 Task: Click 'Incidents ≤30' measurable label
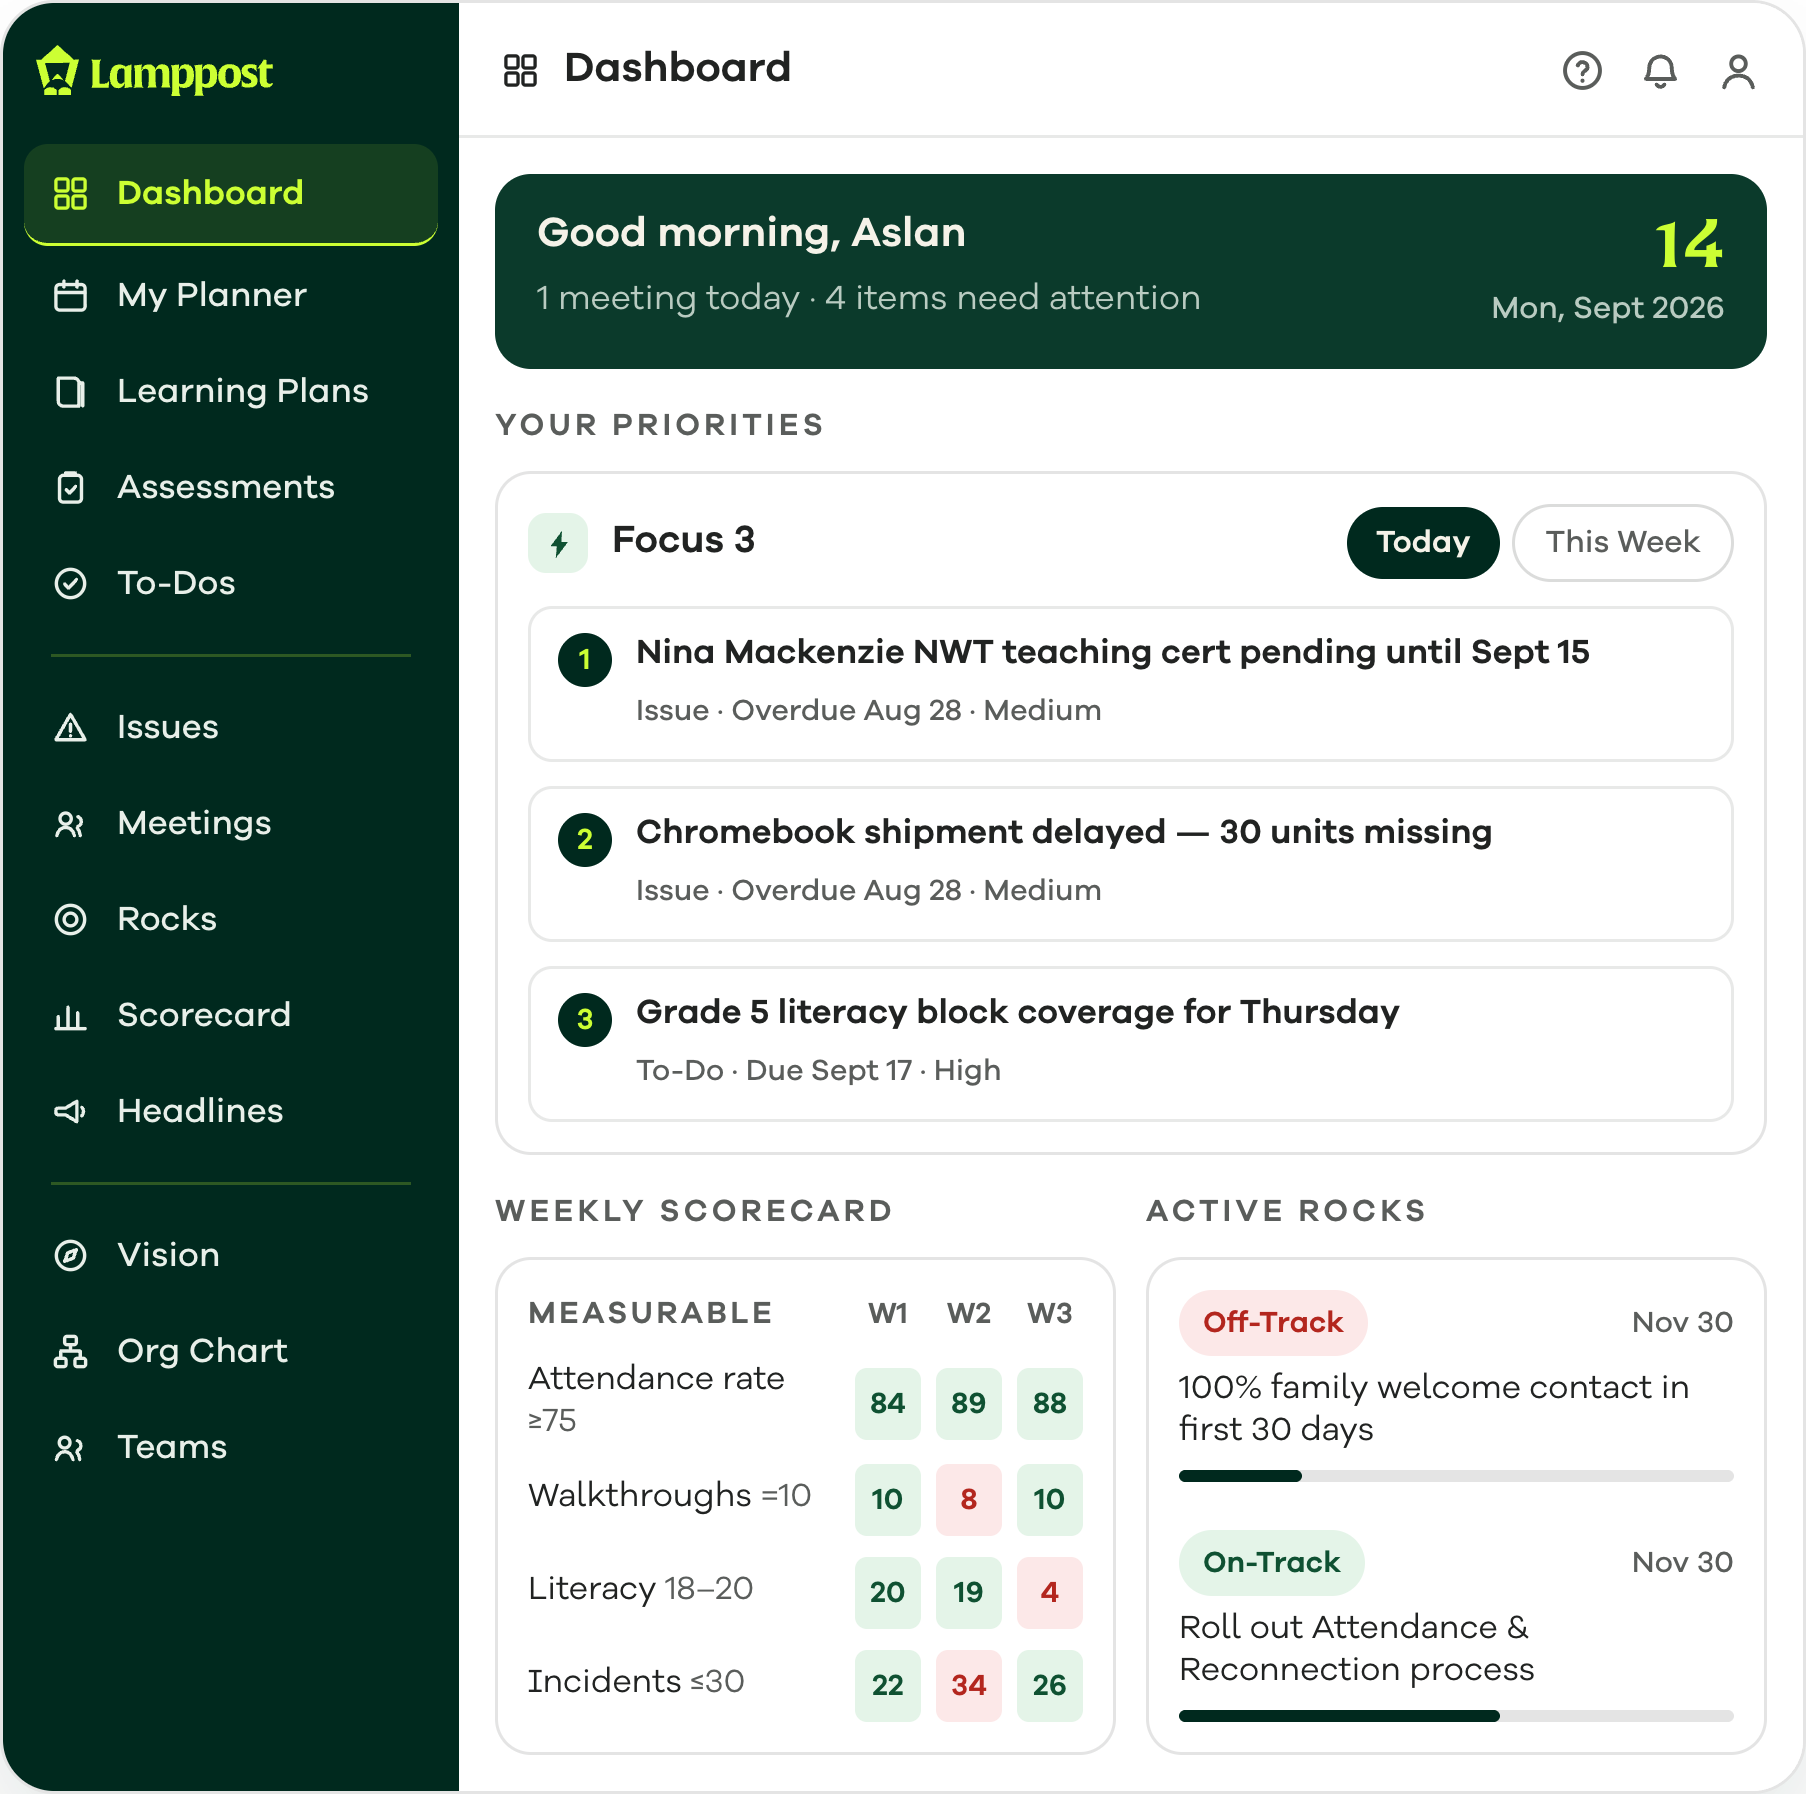click(636, 1681)
